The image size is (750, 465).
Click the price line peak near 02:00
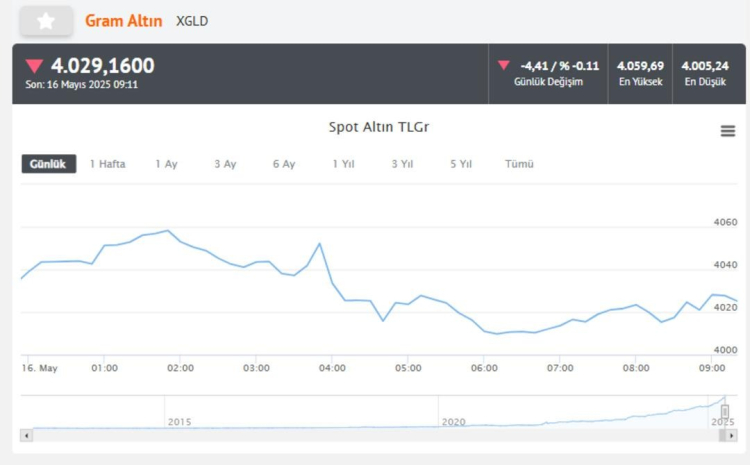[x=167, y=231]
